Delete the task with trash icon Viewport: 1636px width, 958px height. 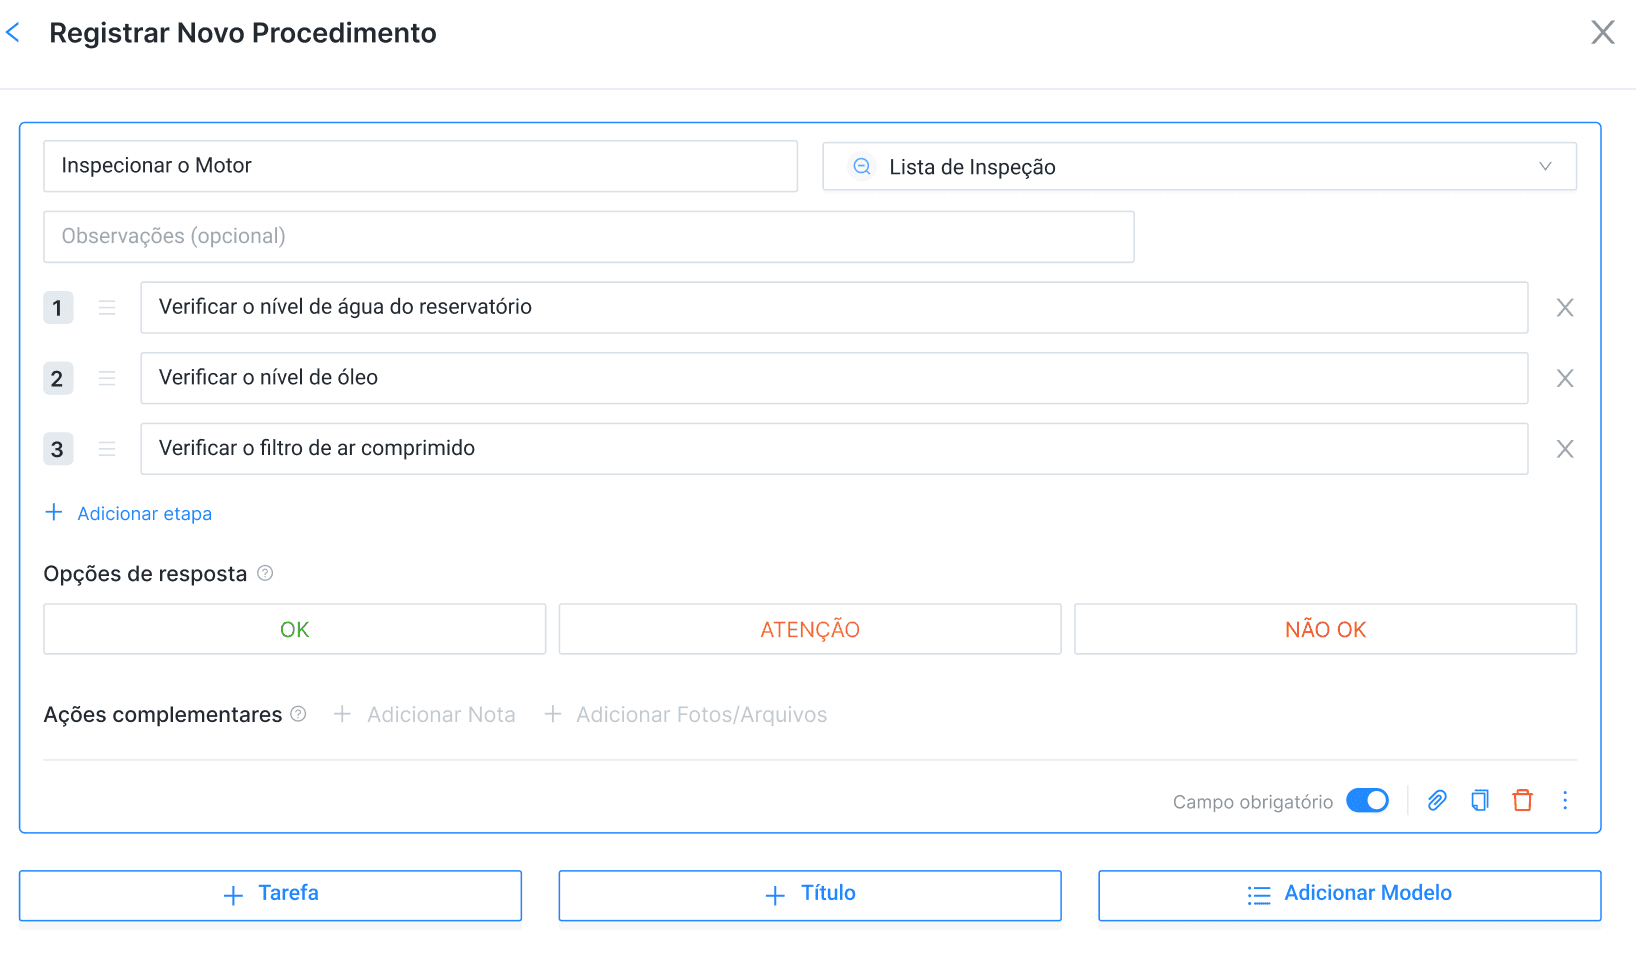click(x=1522, y=800)
